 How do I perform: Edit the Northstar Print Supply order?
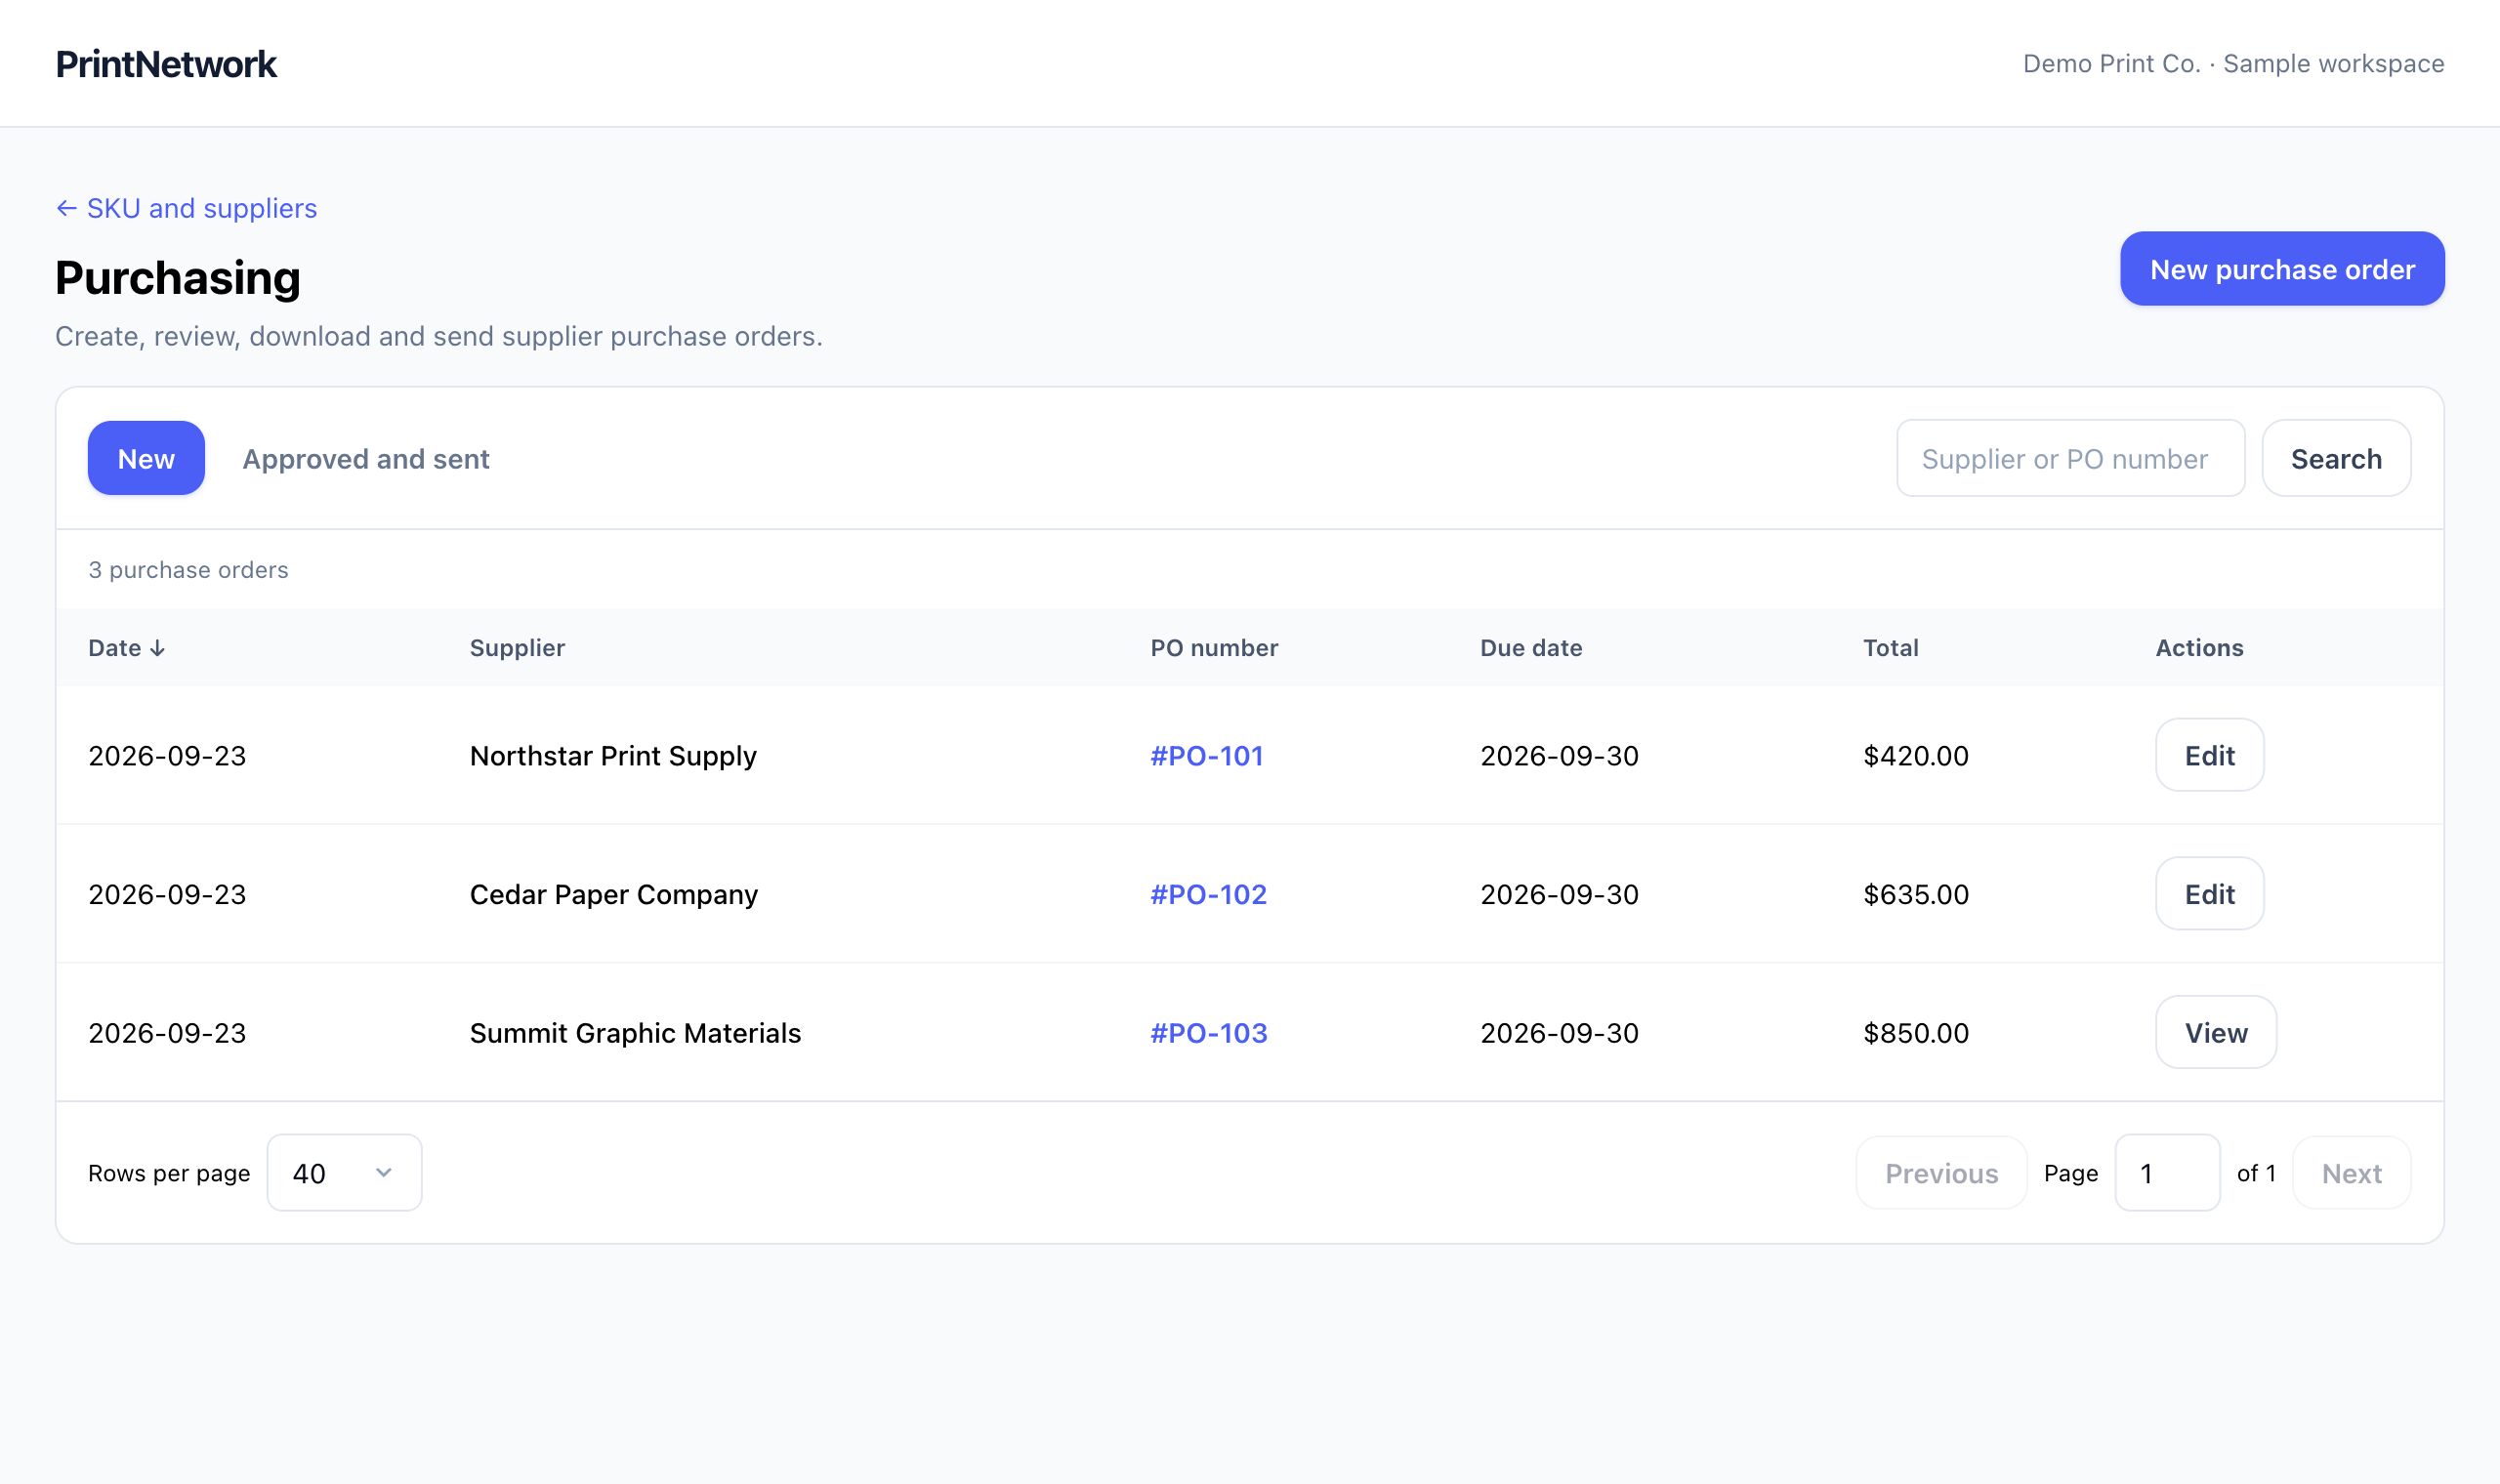pyautogui.click(x=2209, y=755)
